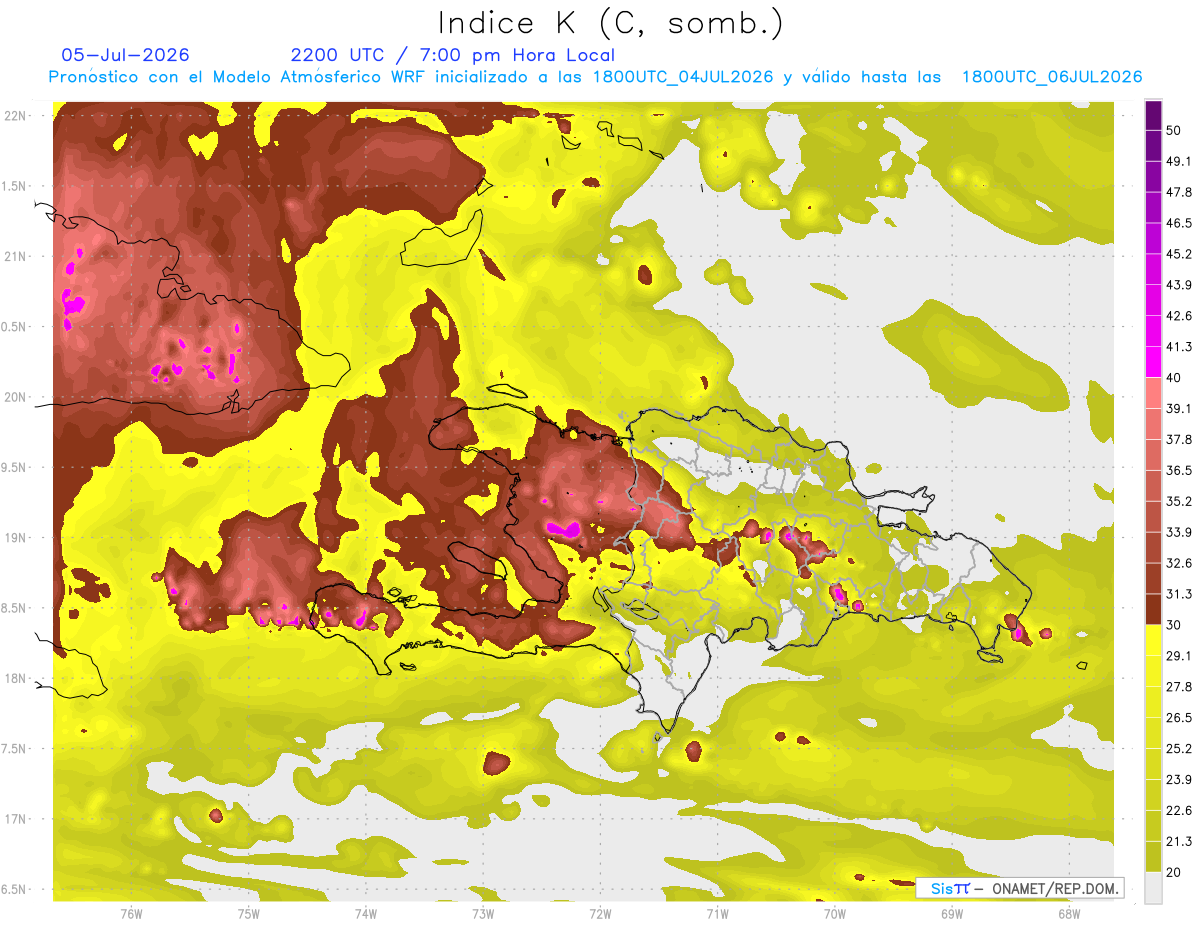Pick the dark purple swatch above 50

coord(1153,115)
